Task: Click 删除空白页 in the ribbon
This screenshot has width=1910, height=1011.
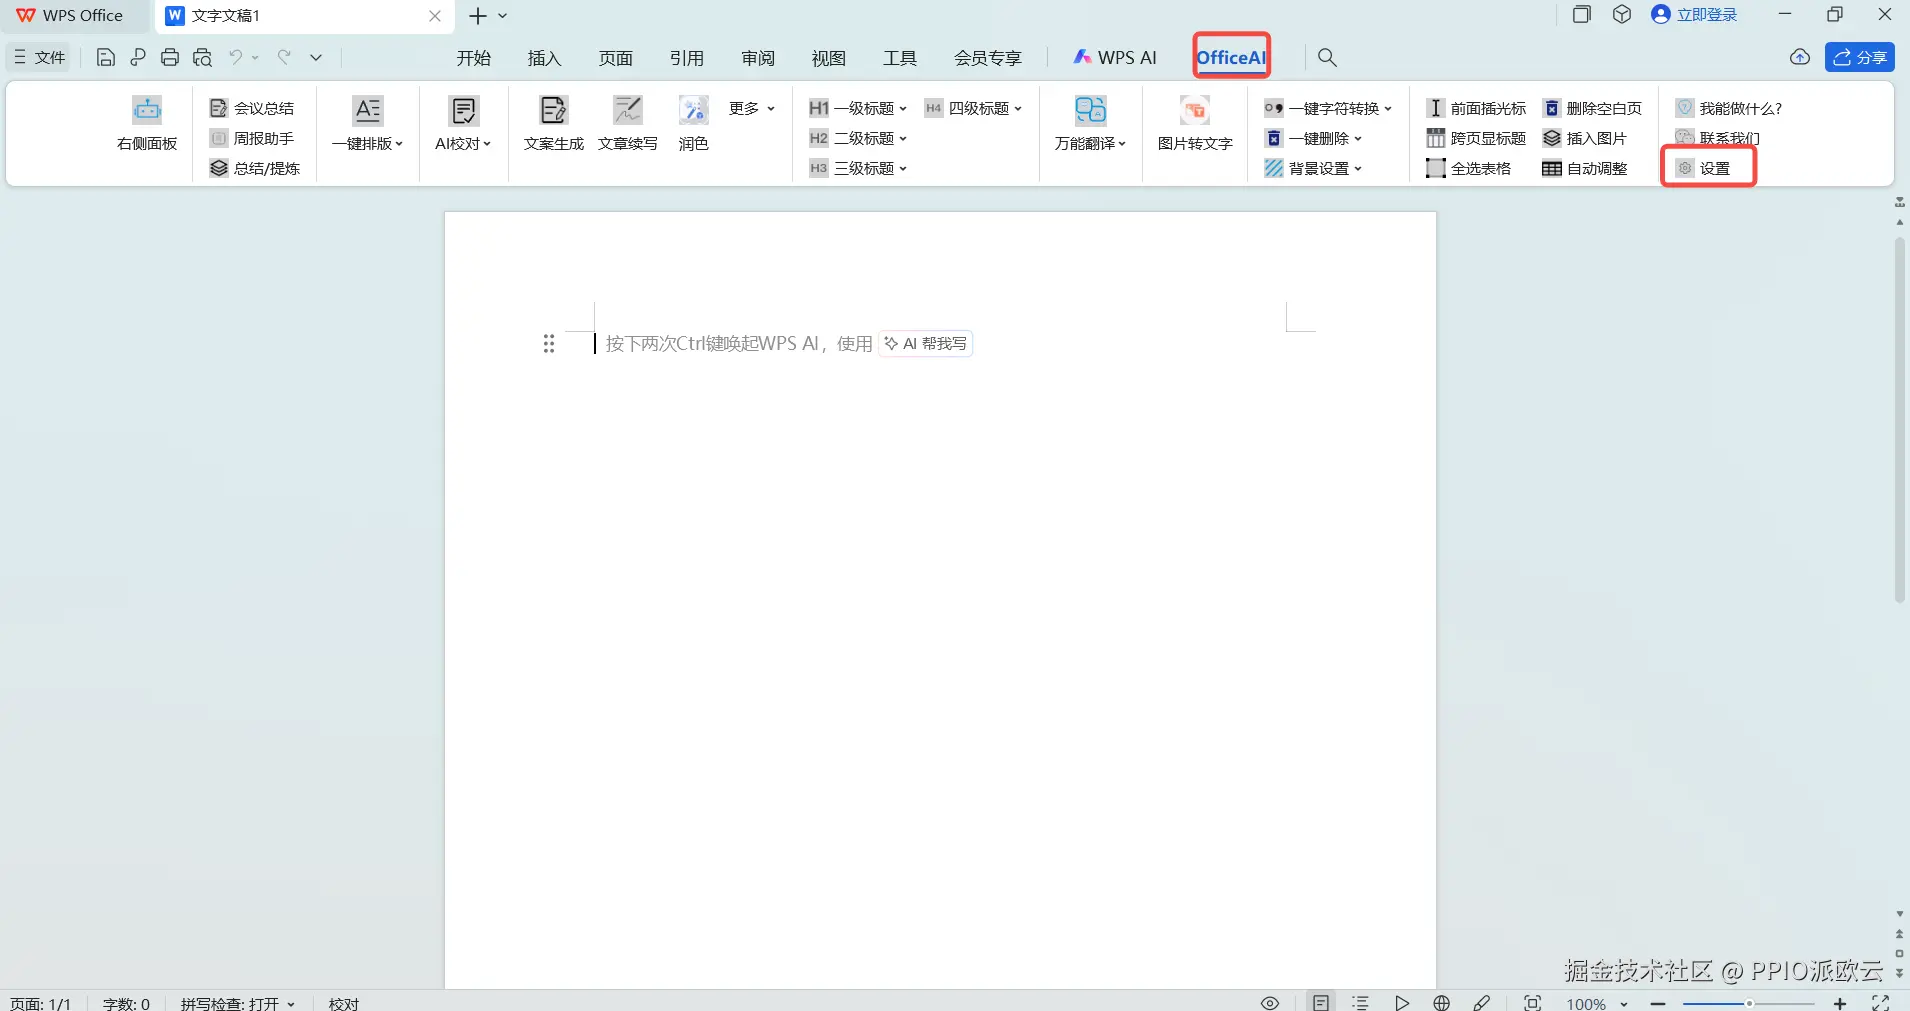Action: [1592, 108]
